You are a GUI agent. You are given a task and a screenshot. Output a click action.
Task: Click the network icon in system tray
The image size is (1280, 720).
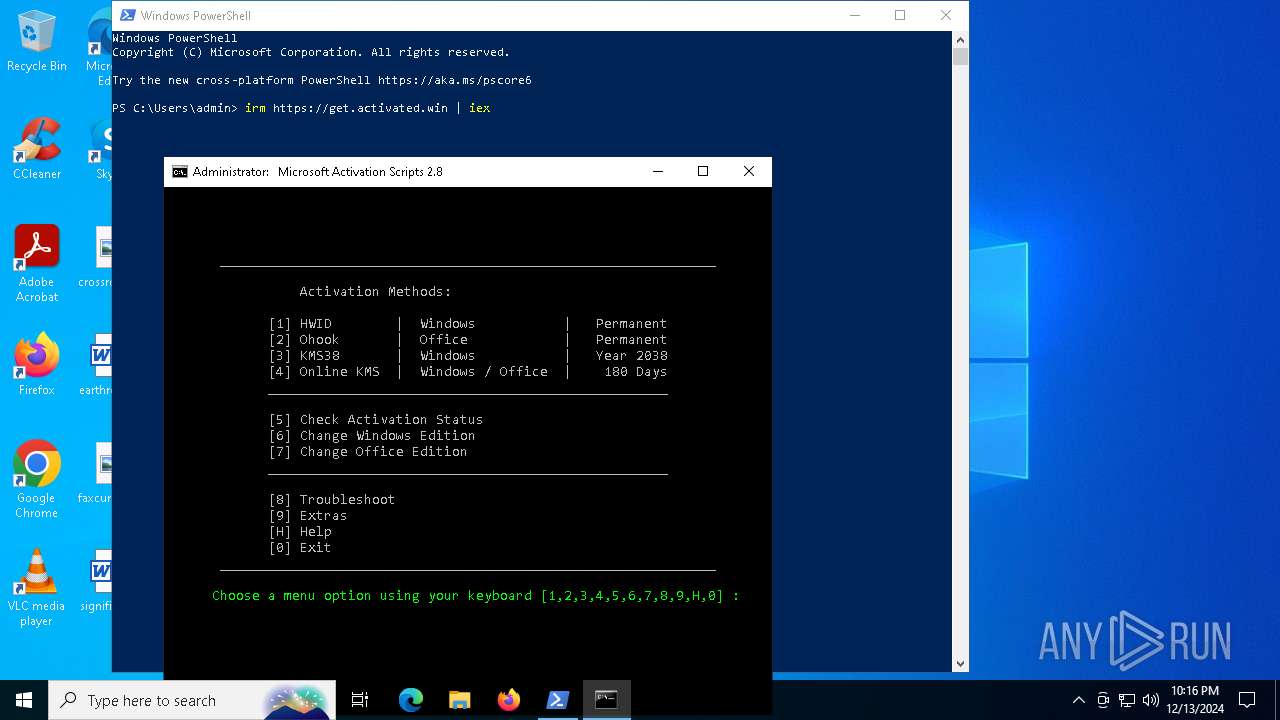1127,700
